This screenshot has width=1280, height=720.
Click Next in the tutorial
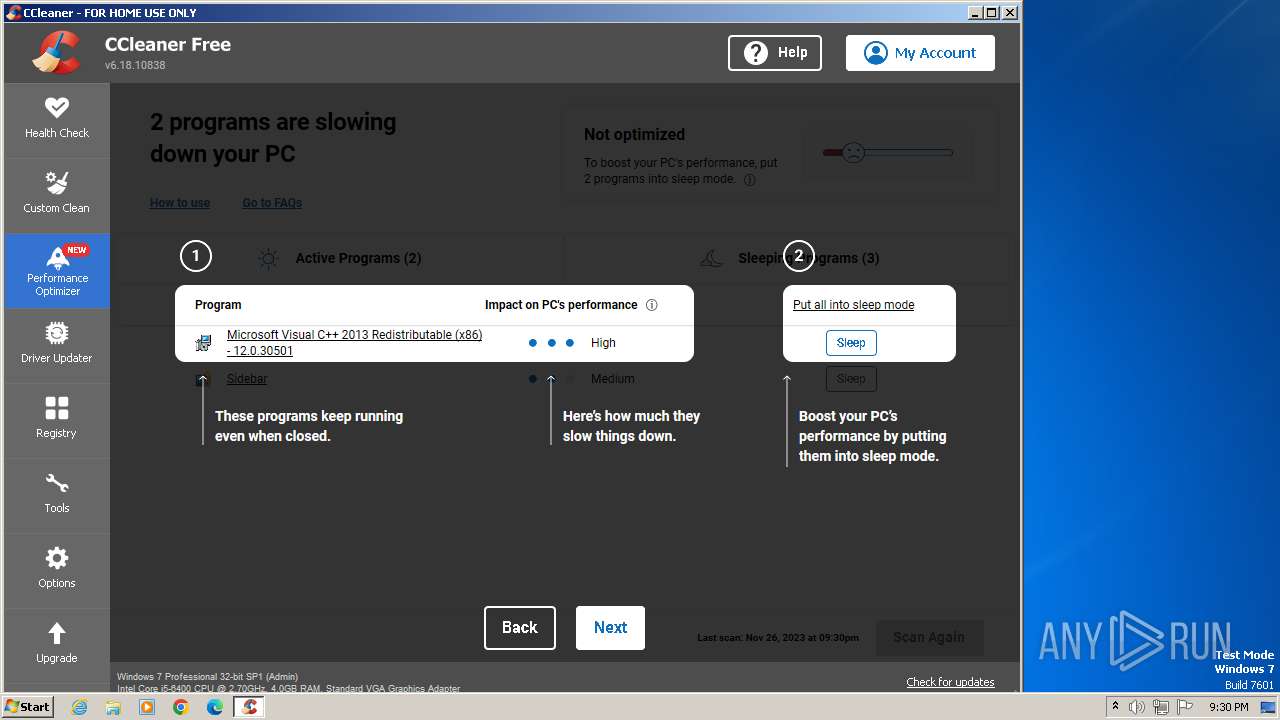click(x=610, y=628)
